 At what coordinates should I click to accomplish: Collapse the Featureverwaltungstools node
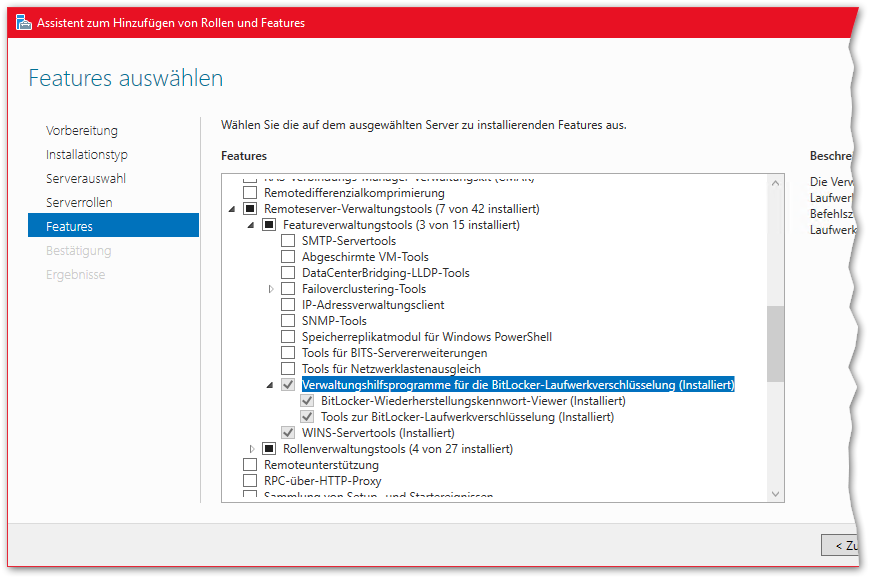[x=252, y=225]
